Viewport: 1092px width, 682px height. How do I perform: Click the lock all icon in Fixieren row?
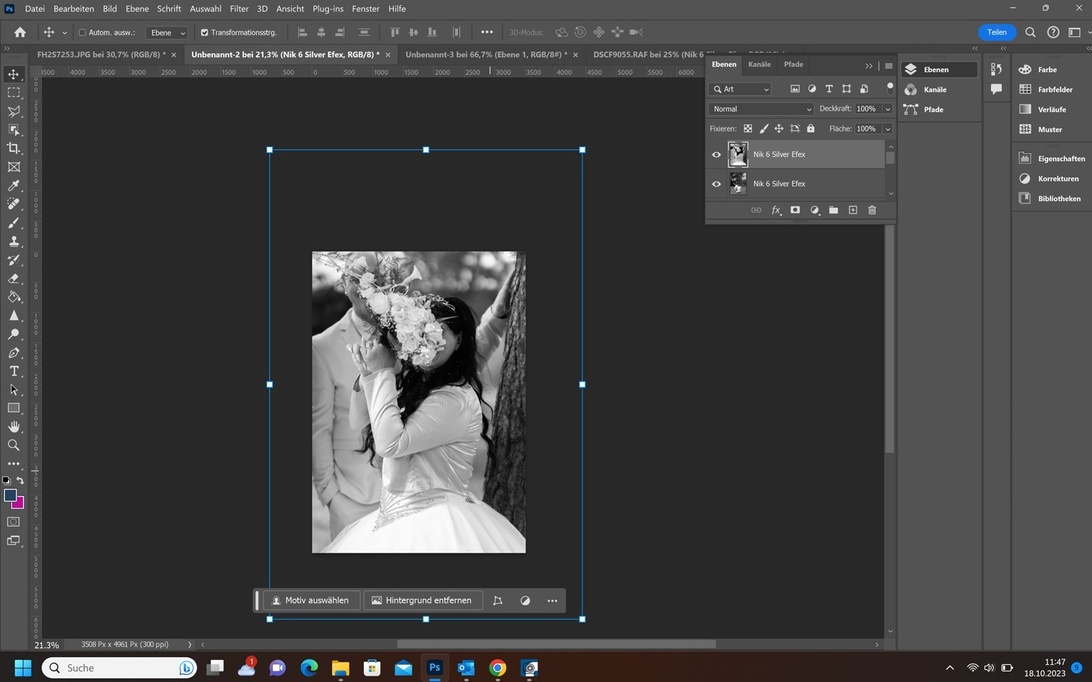(x=810, y=129)
